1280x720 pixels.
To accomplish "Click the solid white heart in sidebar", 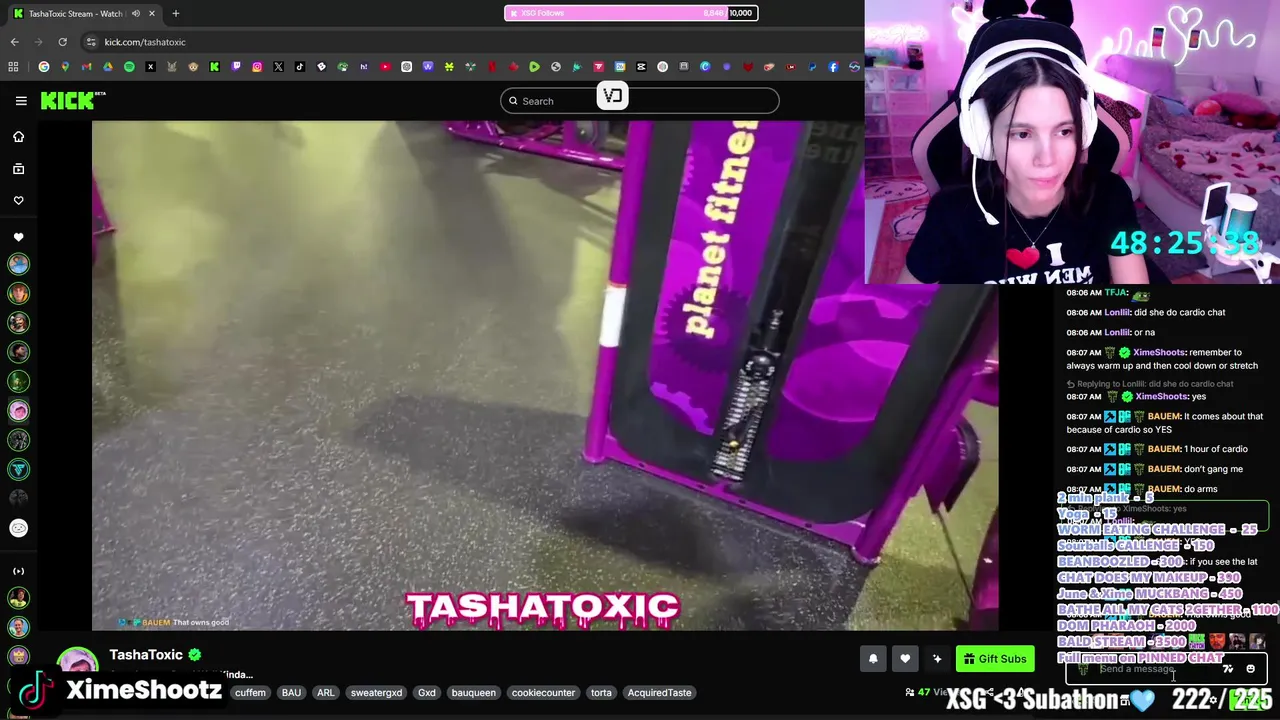I will tap(18, 237).
